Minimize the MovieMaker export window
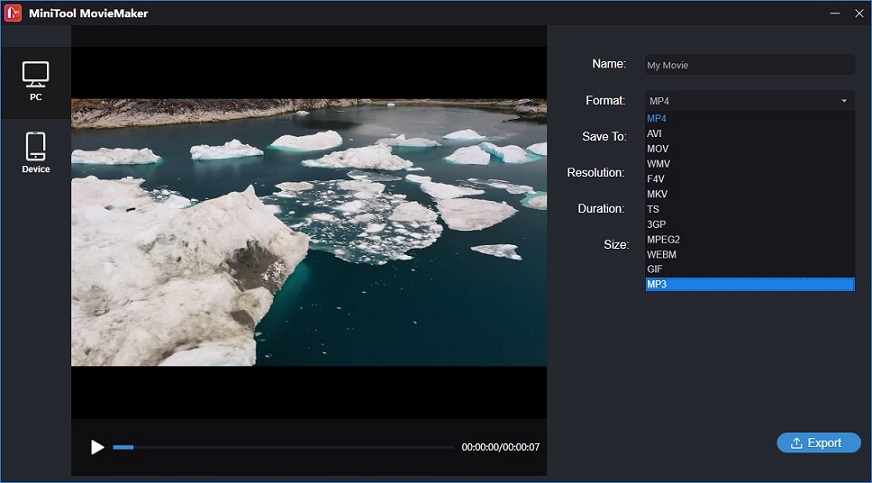Viewport: 872px width, 483px height. [835, 13]
